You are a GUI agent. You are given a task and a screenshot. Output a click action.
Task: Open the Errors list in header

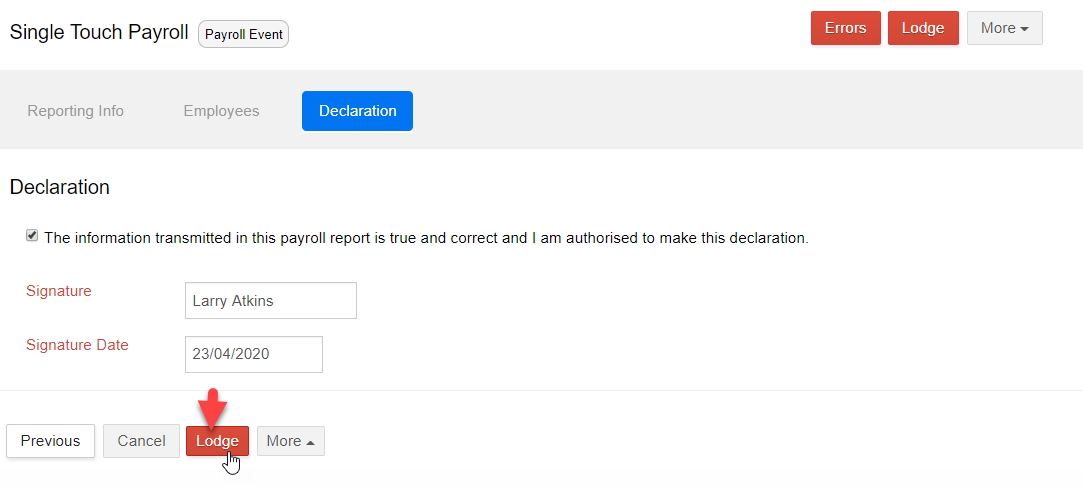(845, 28)
